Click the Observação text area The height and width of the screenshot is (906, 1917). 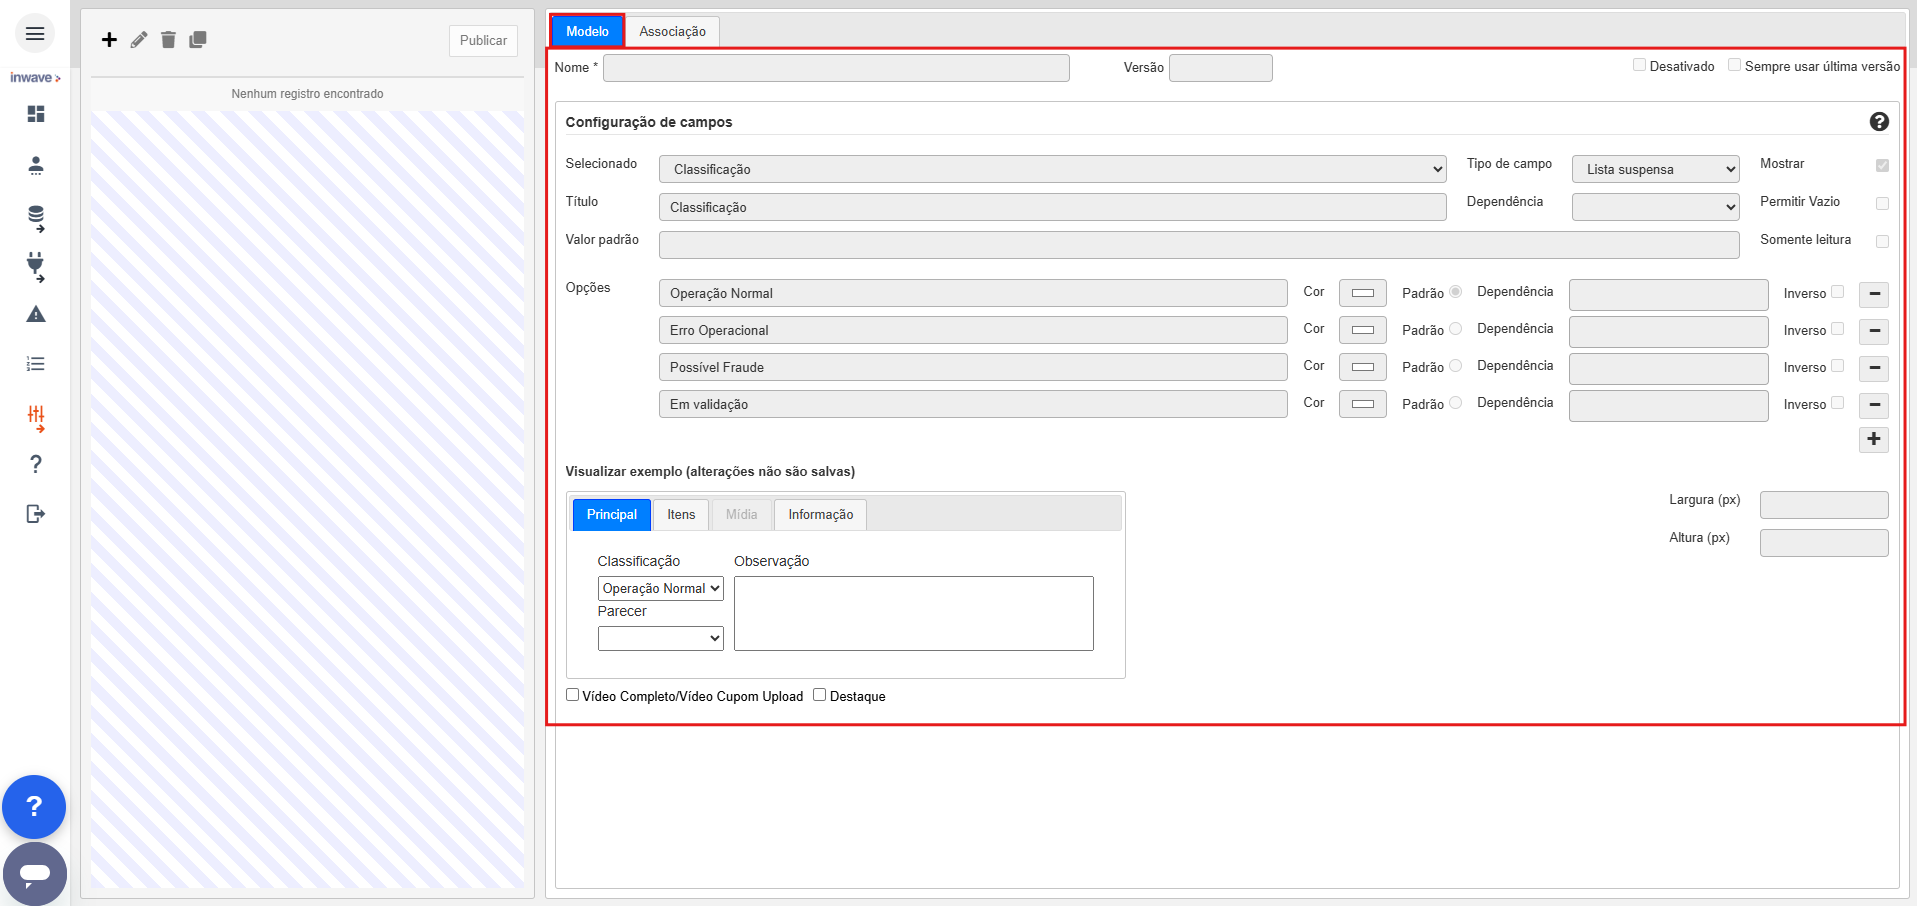click(914, 613)
